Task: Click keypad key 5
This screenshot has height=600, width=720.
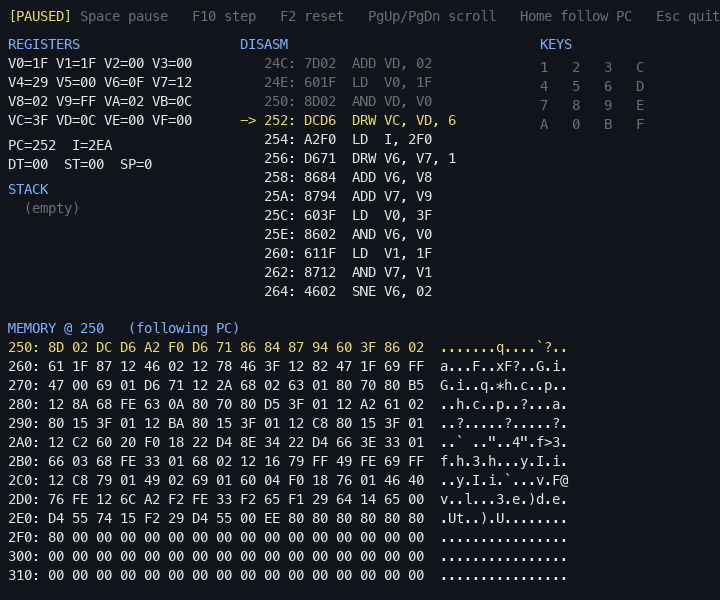Action: 576,86
